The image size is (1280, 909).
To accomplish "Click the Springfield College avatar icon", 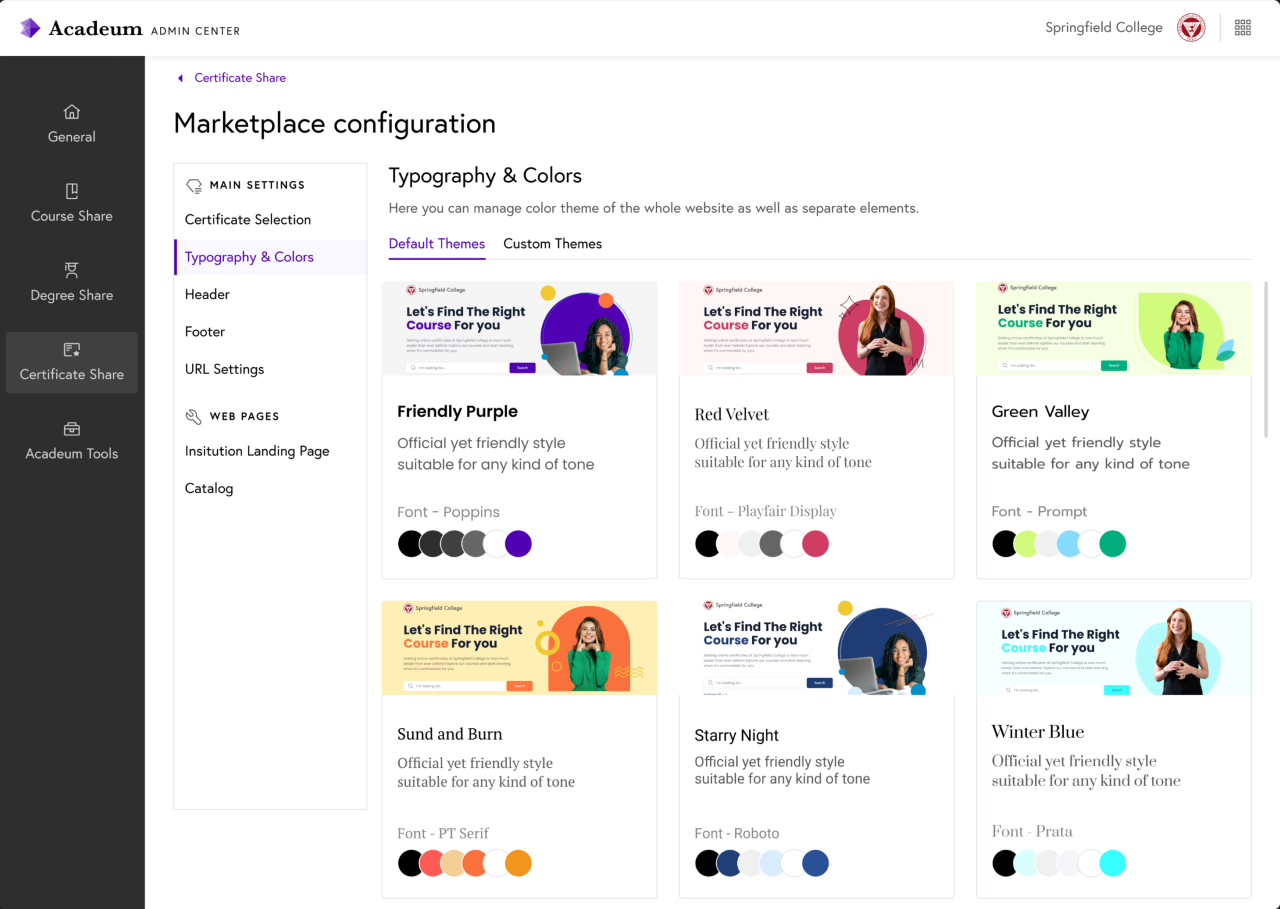I will 1191,28.
